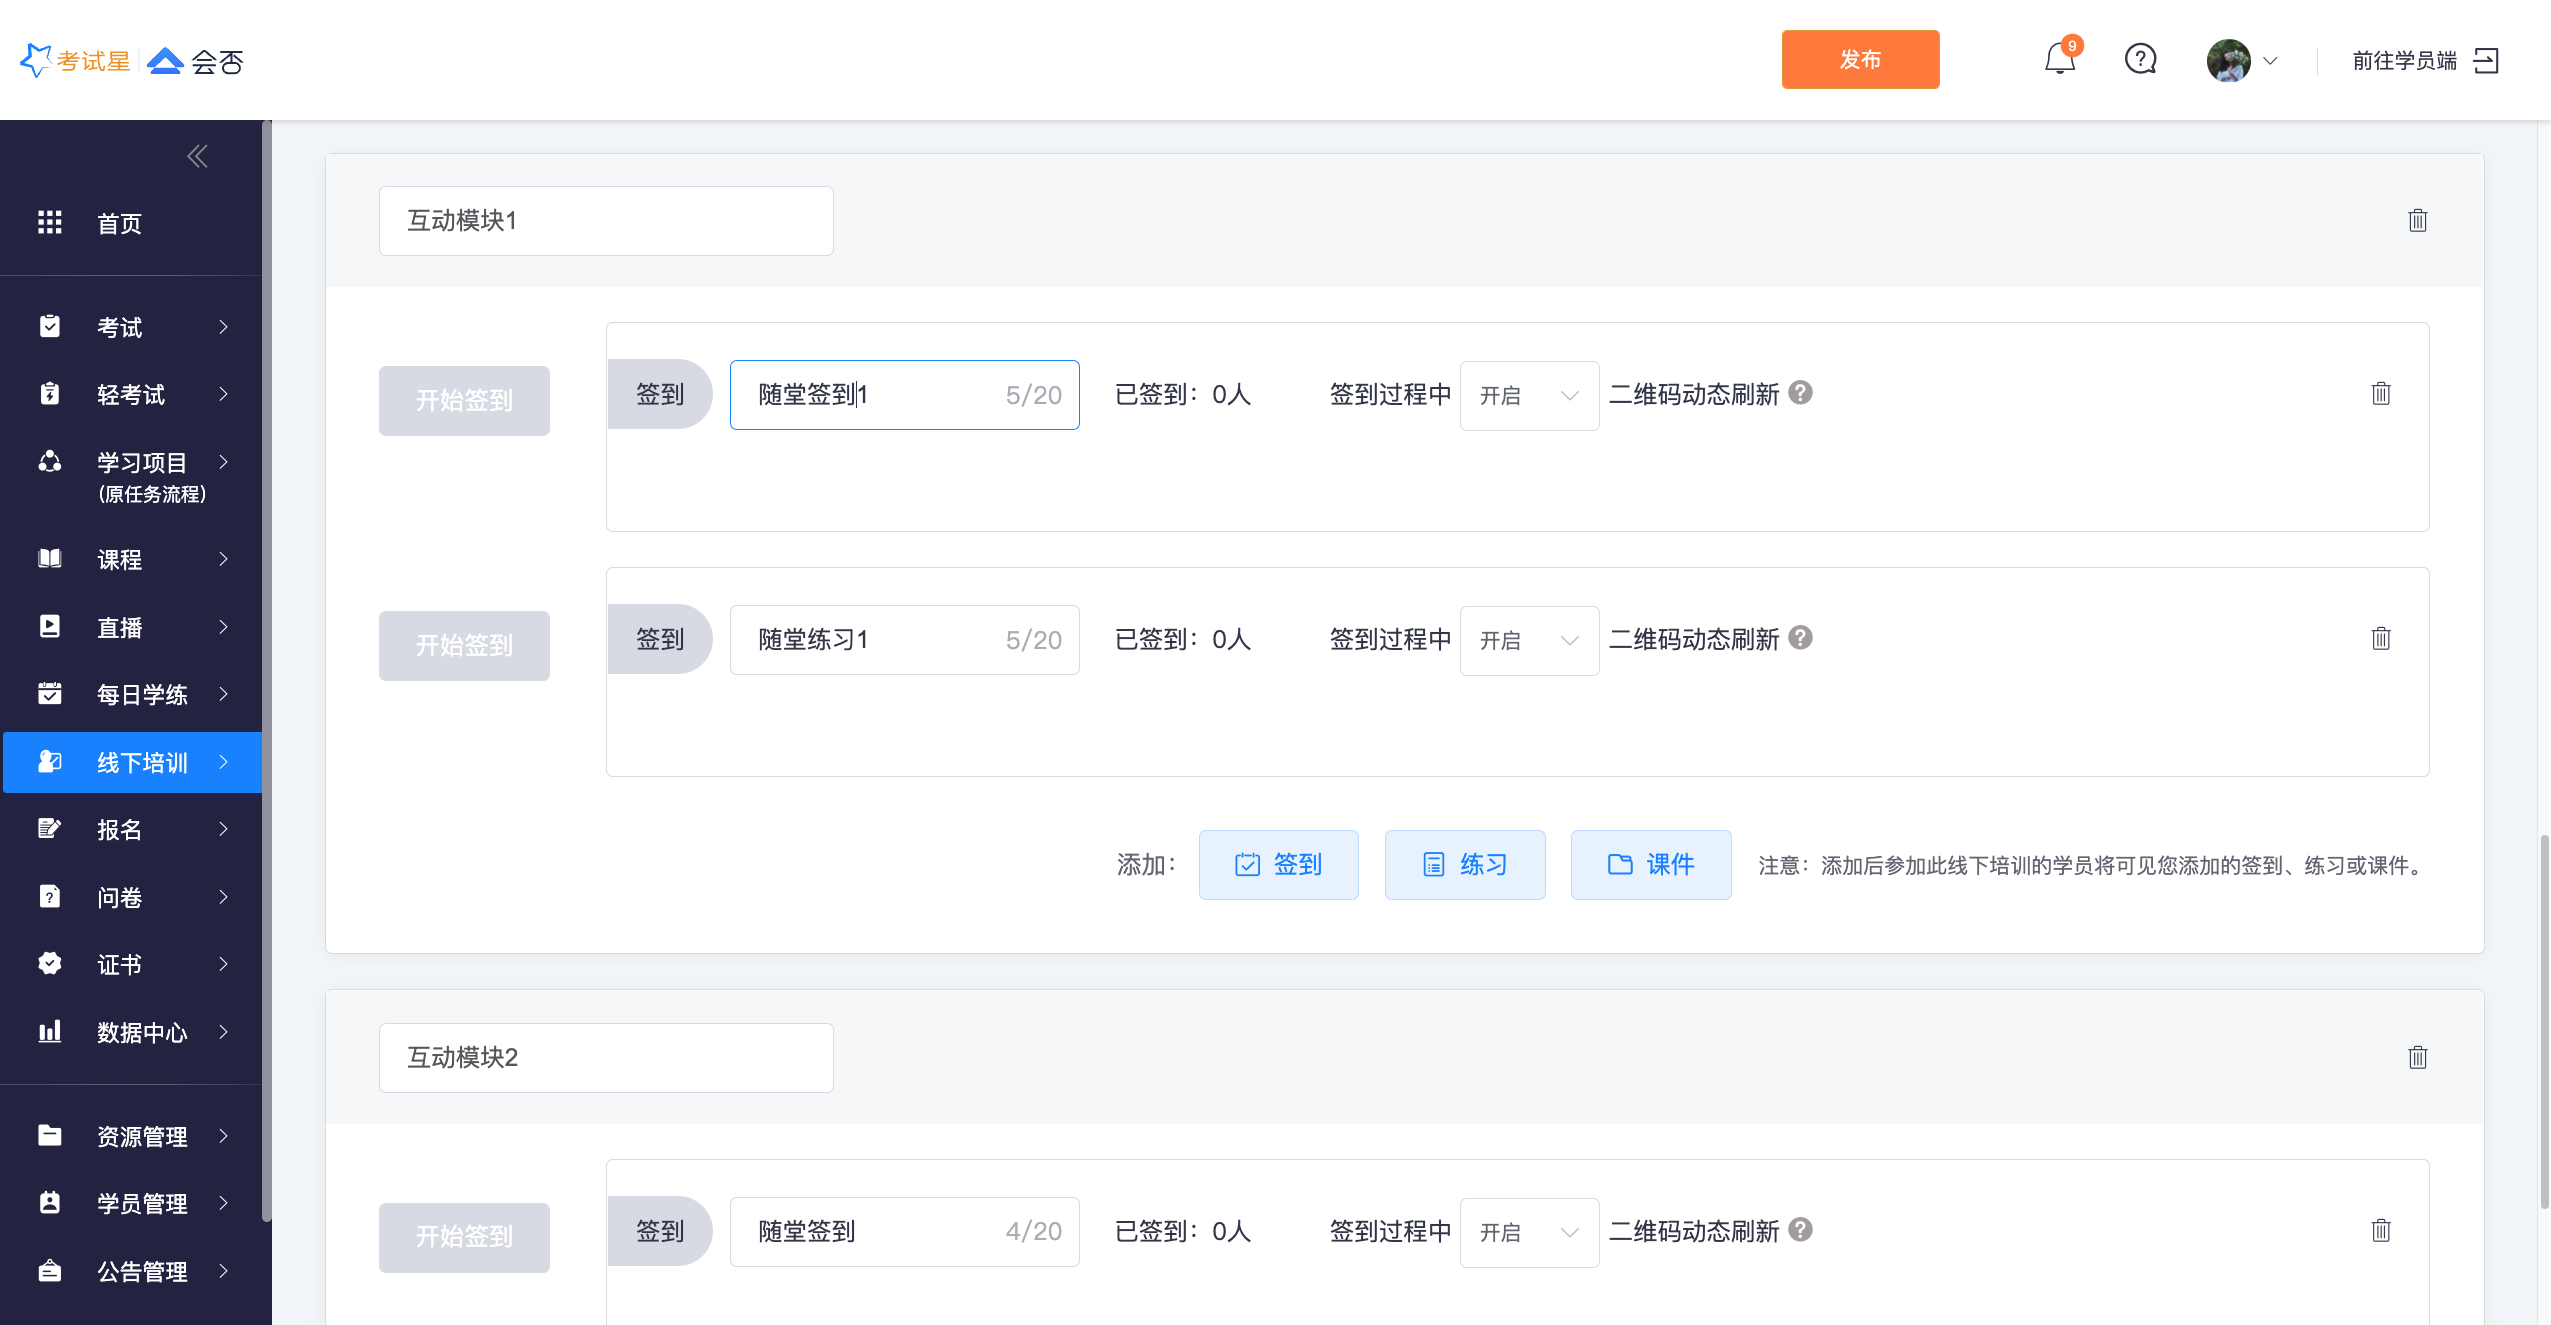Show QR refresh help tip for 随堂签到1
Image resolution: width=2551 pixels, height=1325 pixels.
(x=1800, y=393)
